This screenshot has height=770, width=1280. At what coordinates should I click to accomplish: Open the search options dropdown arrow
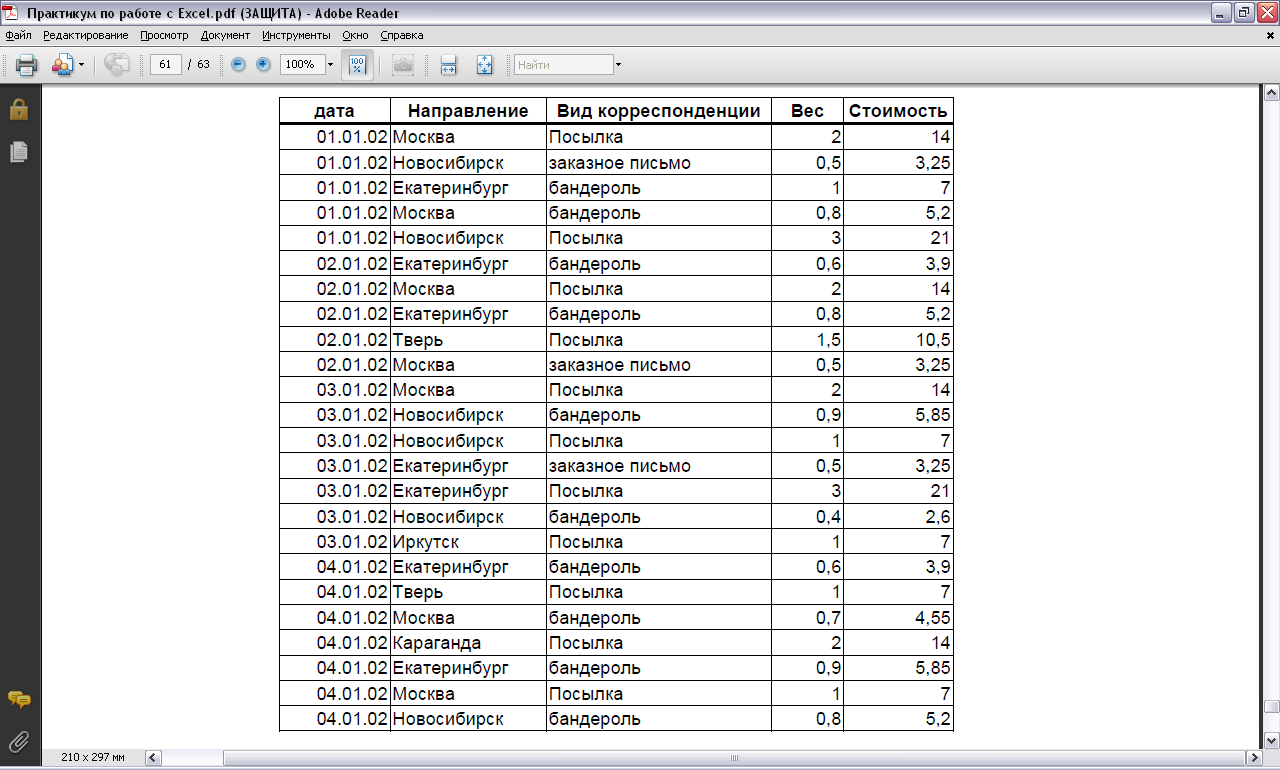[x=618, y=65]
